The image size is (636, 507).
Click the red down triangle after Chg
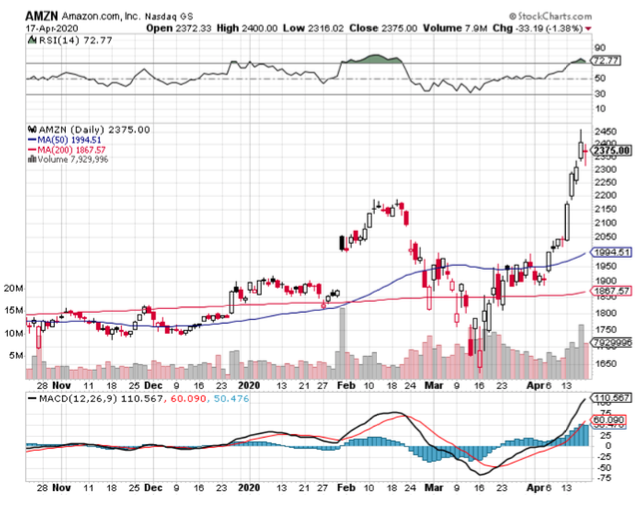pyautogui.click(x=588, y=28)
